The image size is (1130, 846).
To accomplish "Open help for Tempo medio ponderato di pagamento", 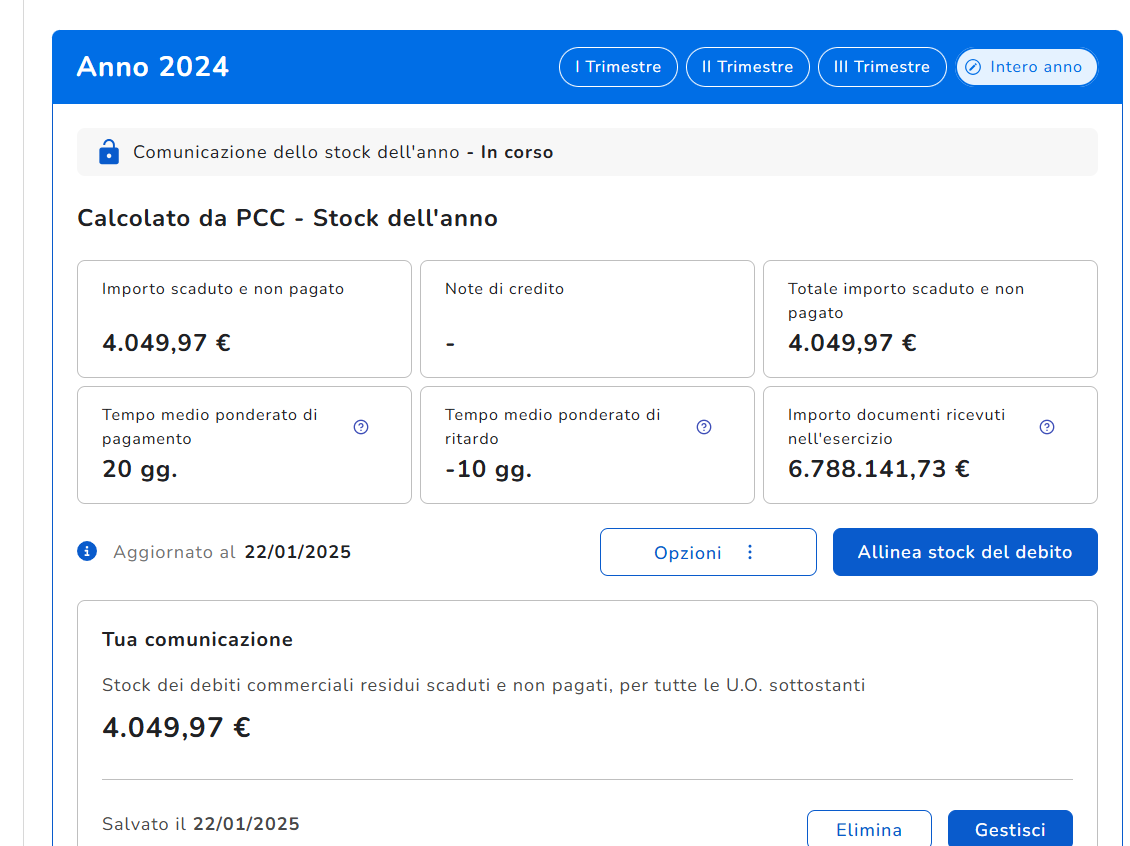I will (361, 427).
